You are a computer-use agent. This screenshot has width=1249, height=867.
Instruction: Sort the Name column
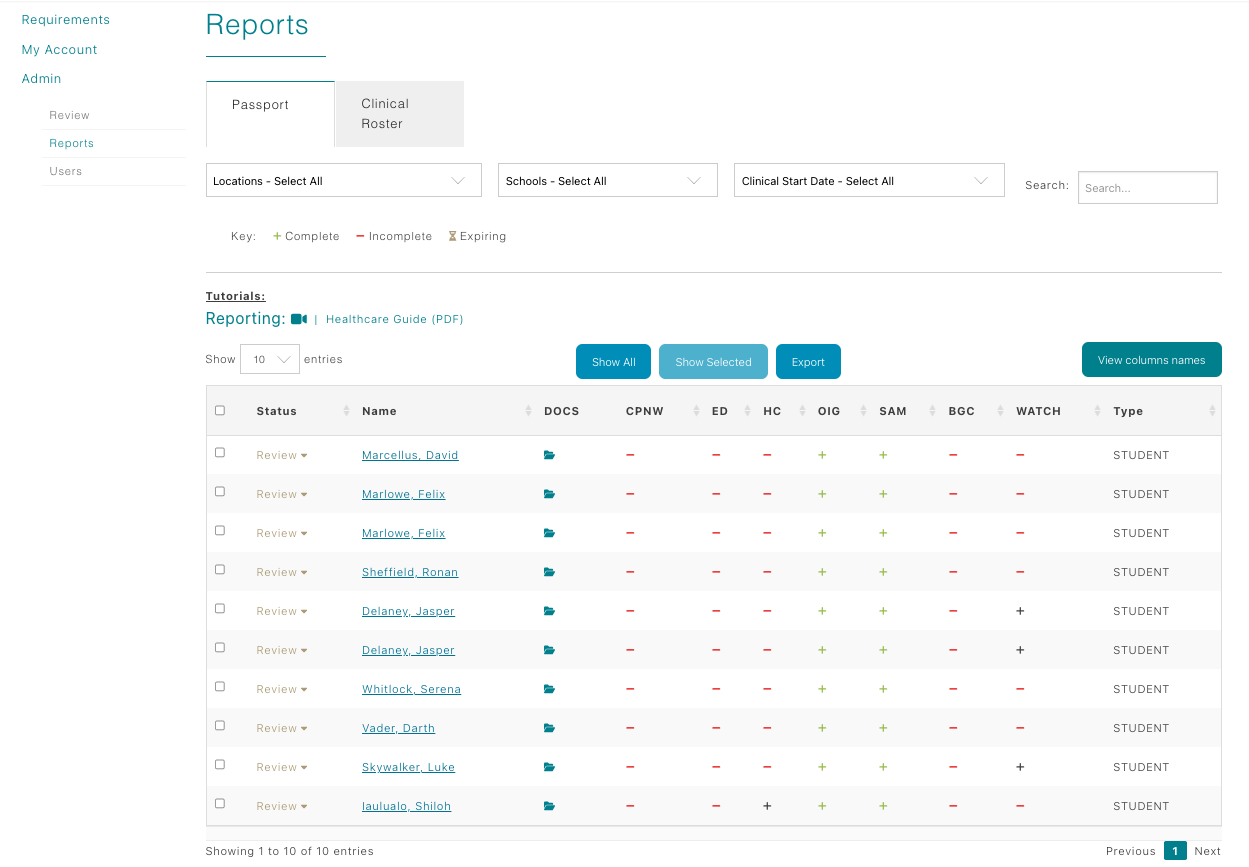[x=528, y=410]
